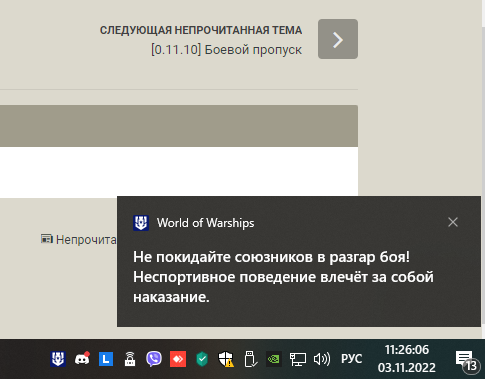Screen dimensions: 485x379
Task: Click the World of Warships notification logo
Action: click(141, 223)
